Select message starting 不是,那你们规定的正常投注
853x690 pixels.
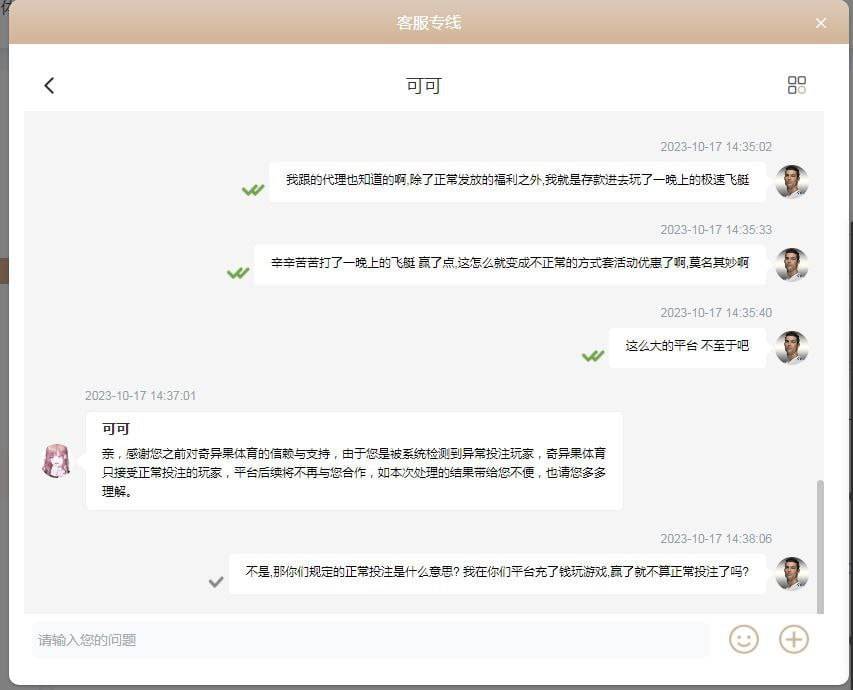497,572
